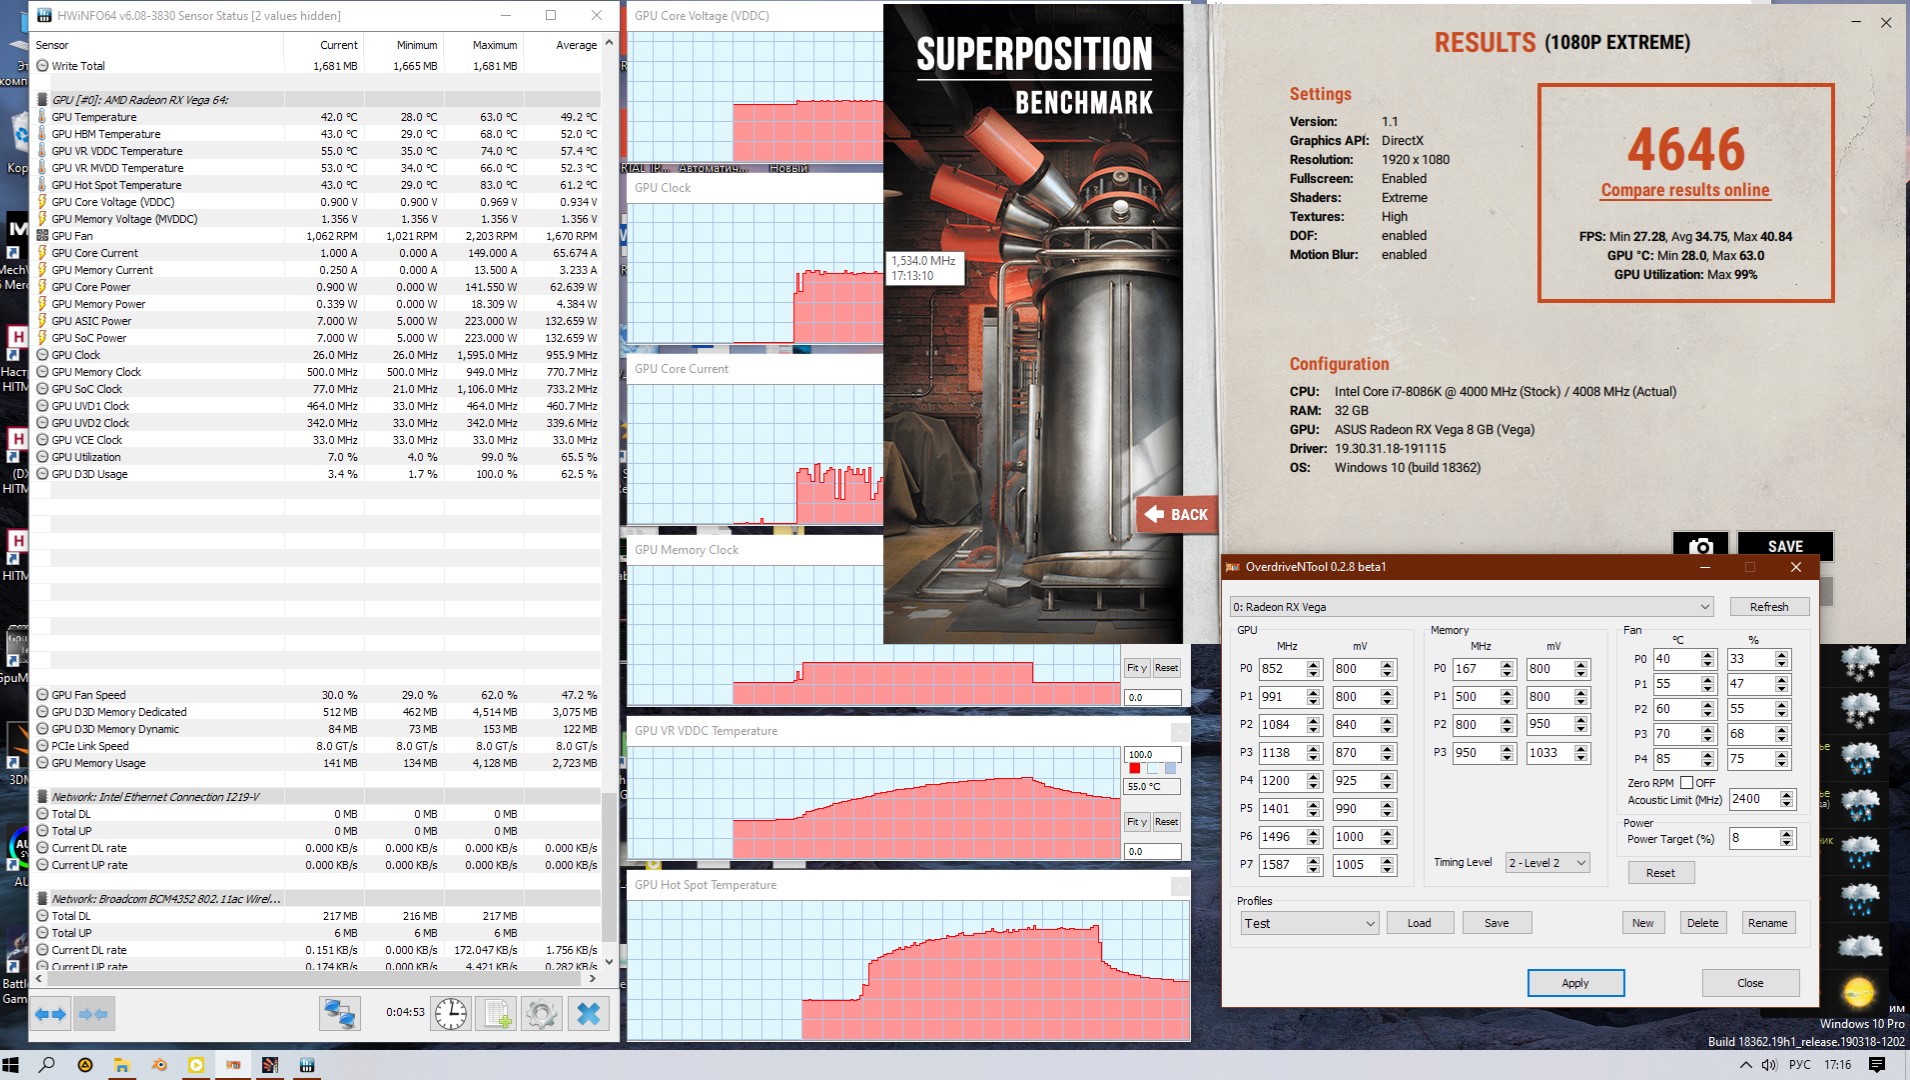Select AMD Radeon RX Vega 64 sensor group

317,100
